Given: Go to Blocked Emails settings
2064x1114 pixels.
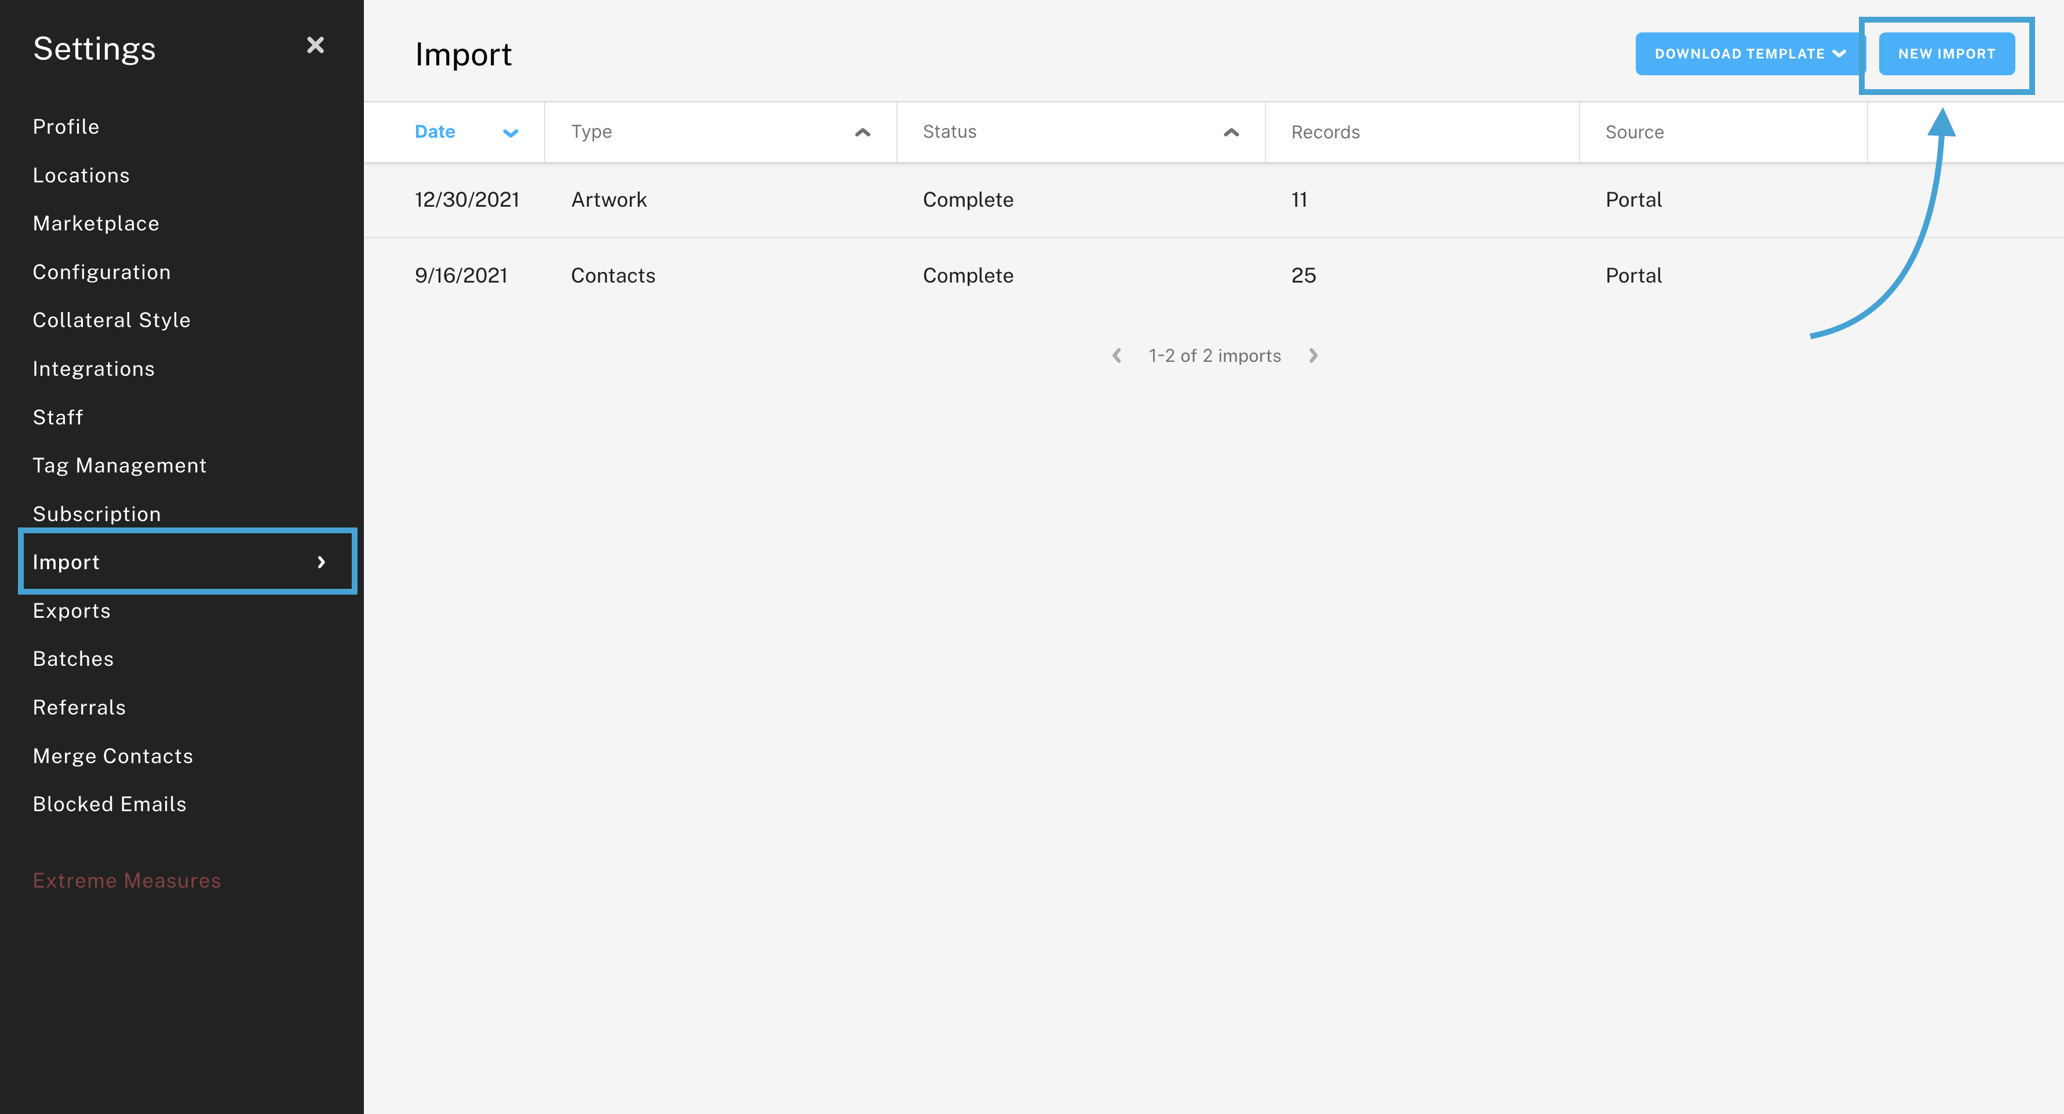Looking at the screenshot, I should 109,803.
